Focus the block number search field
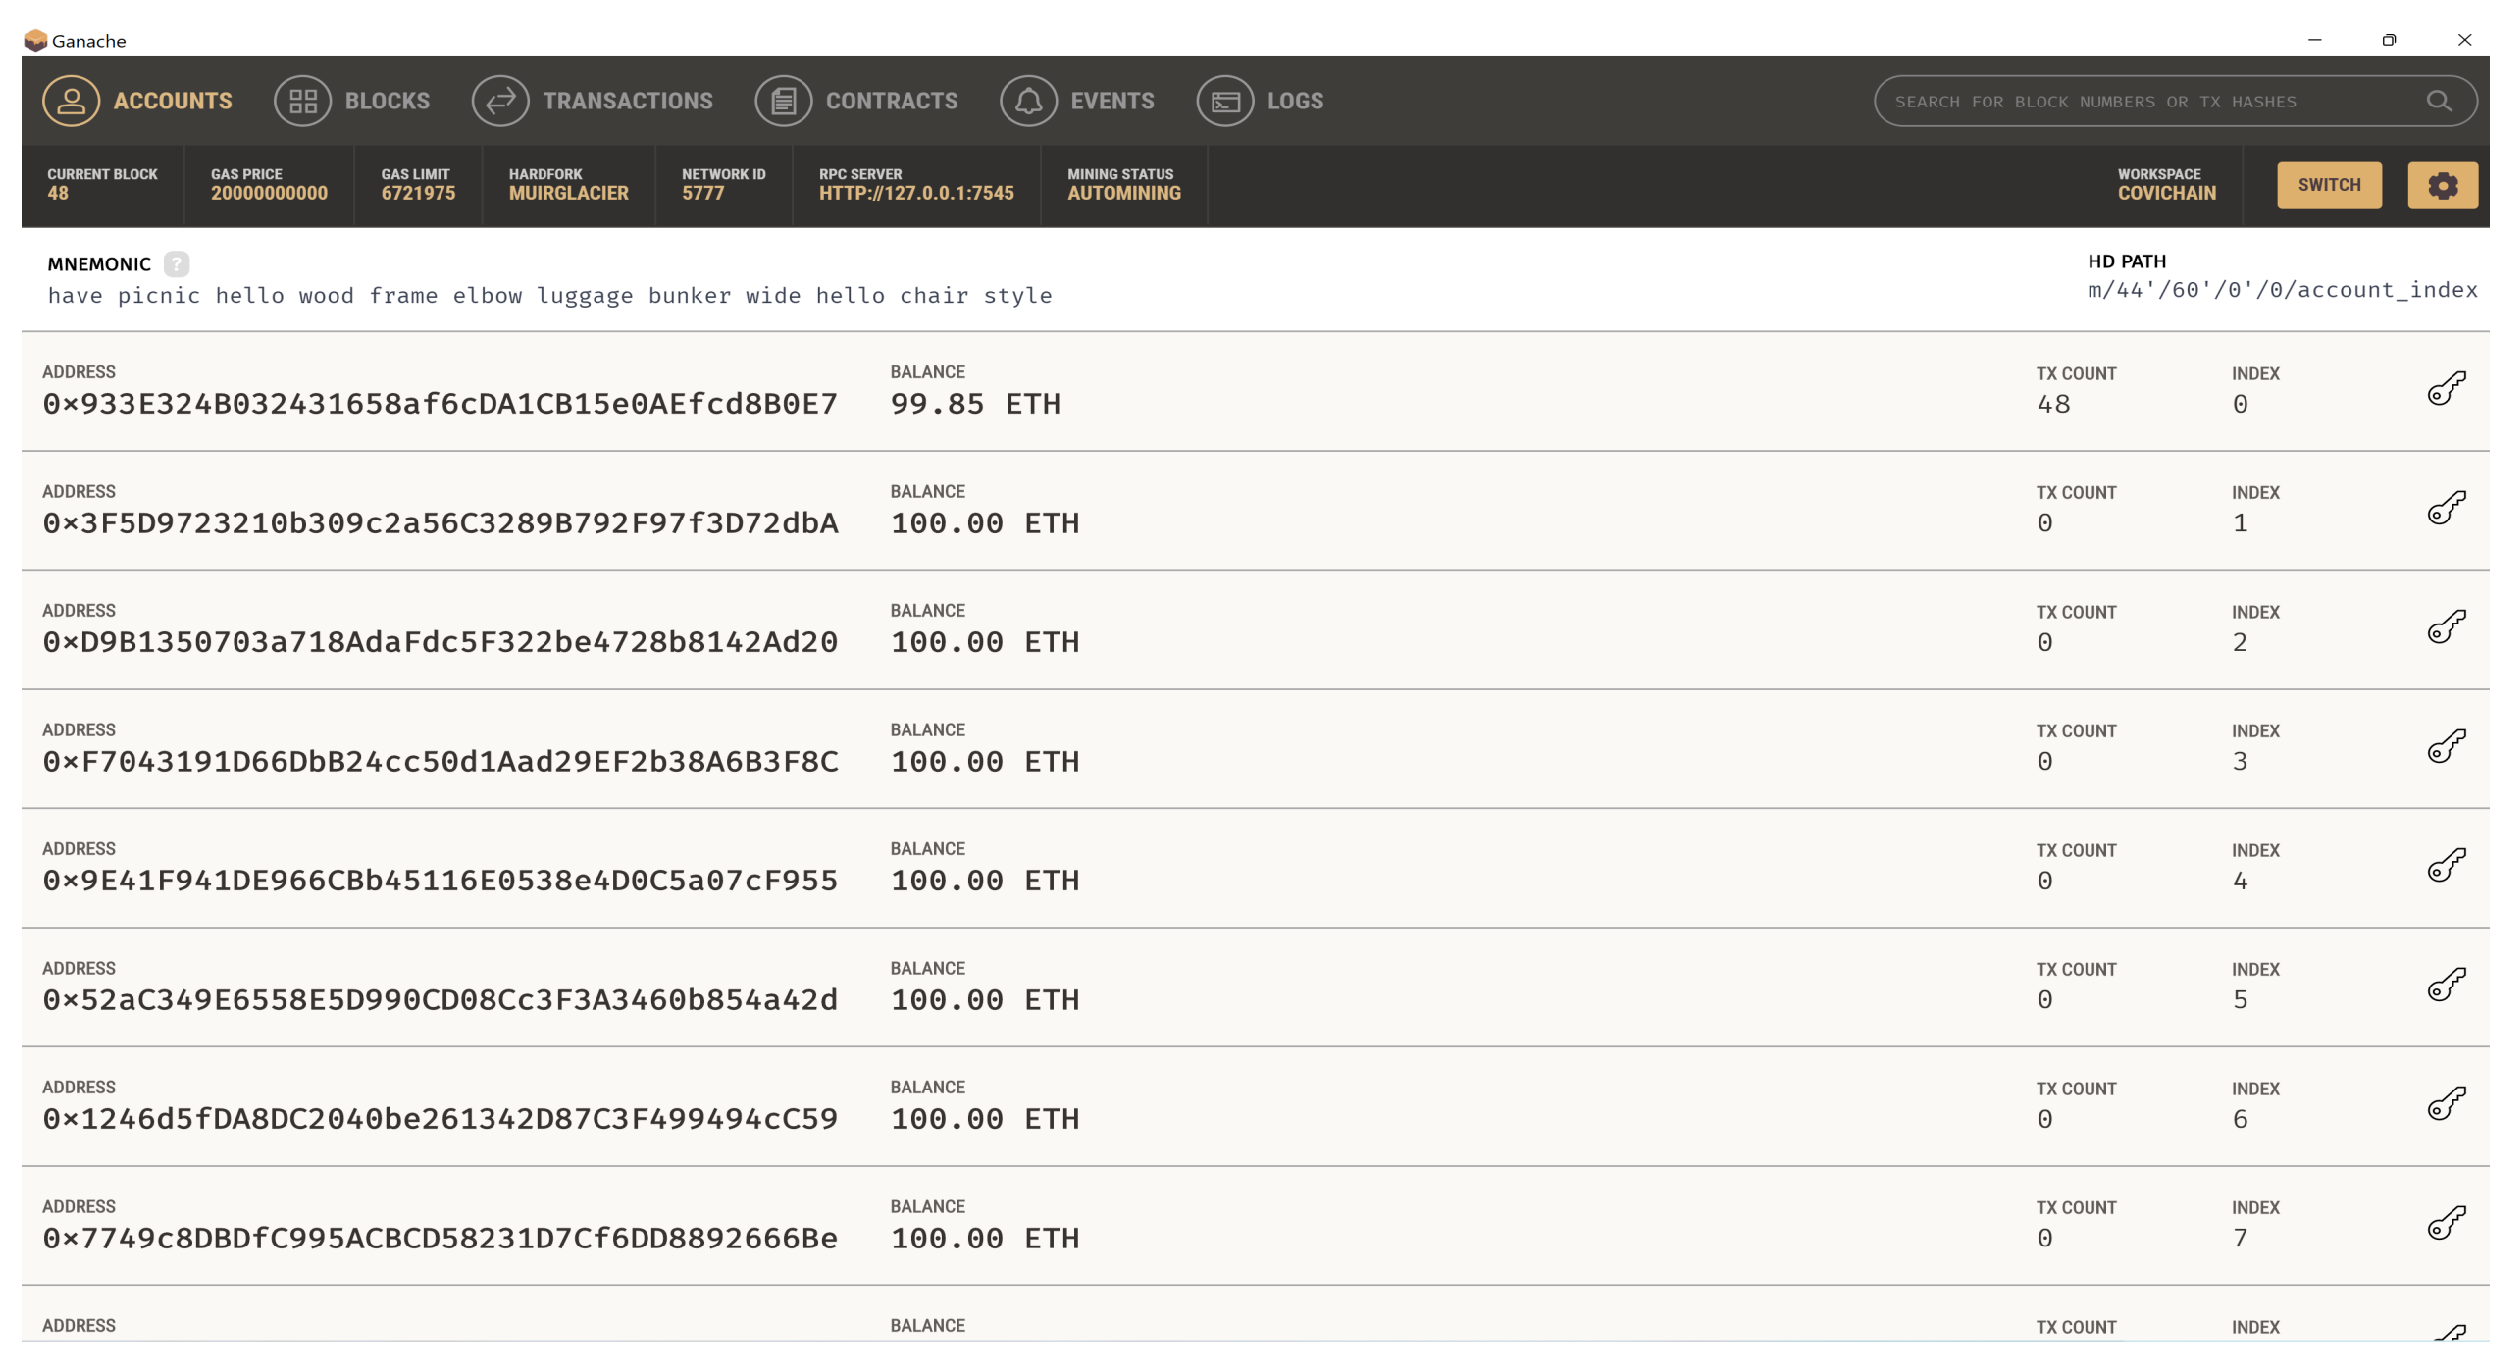The height and width of the screenshot is (1364, 2514). tap(2150, 101)
